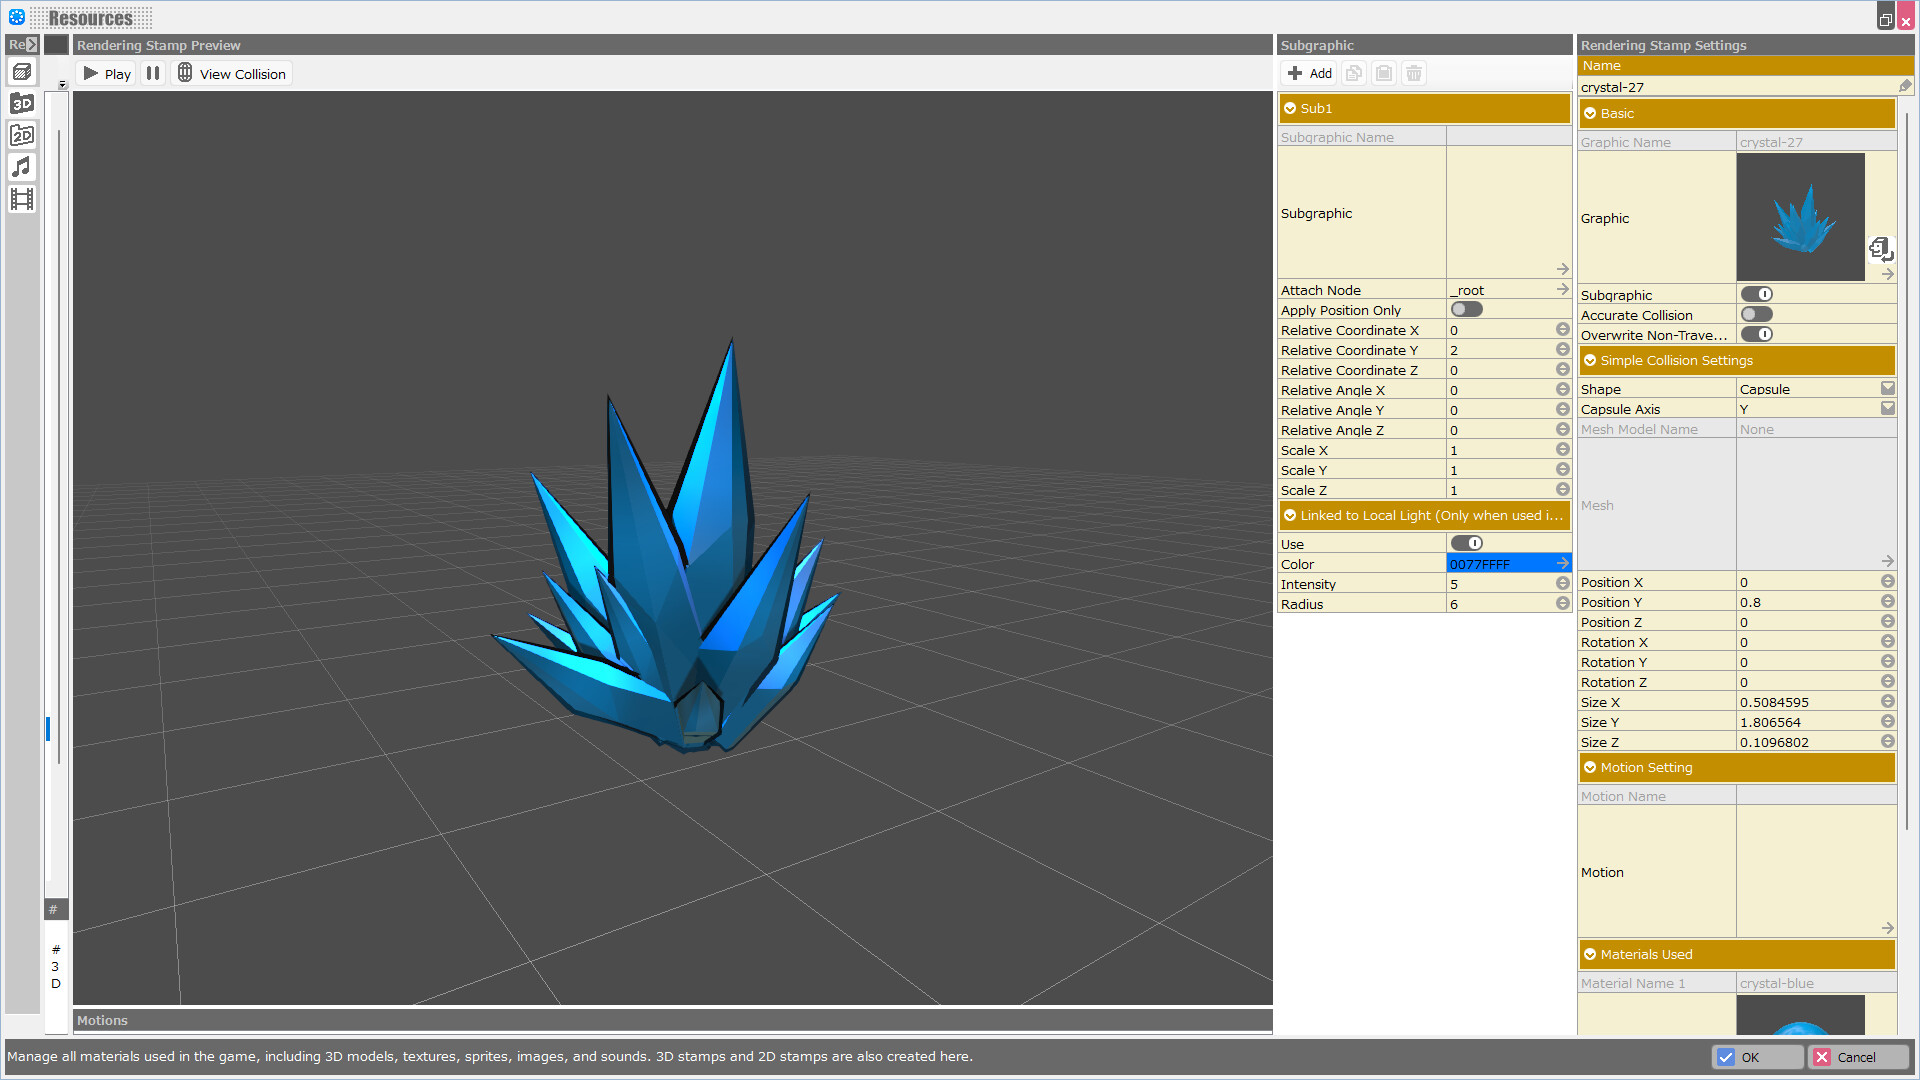This screenshot has height=1080, width=1920.
Task: Click the copy subgraphic icon
Action: click(x=1353, y=72)
